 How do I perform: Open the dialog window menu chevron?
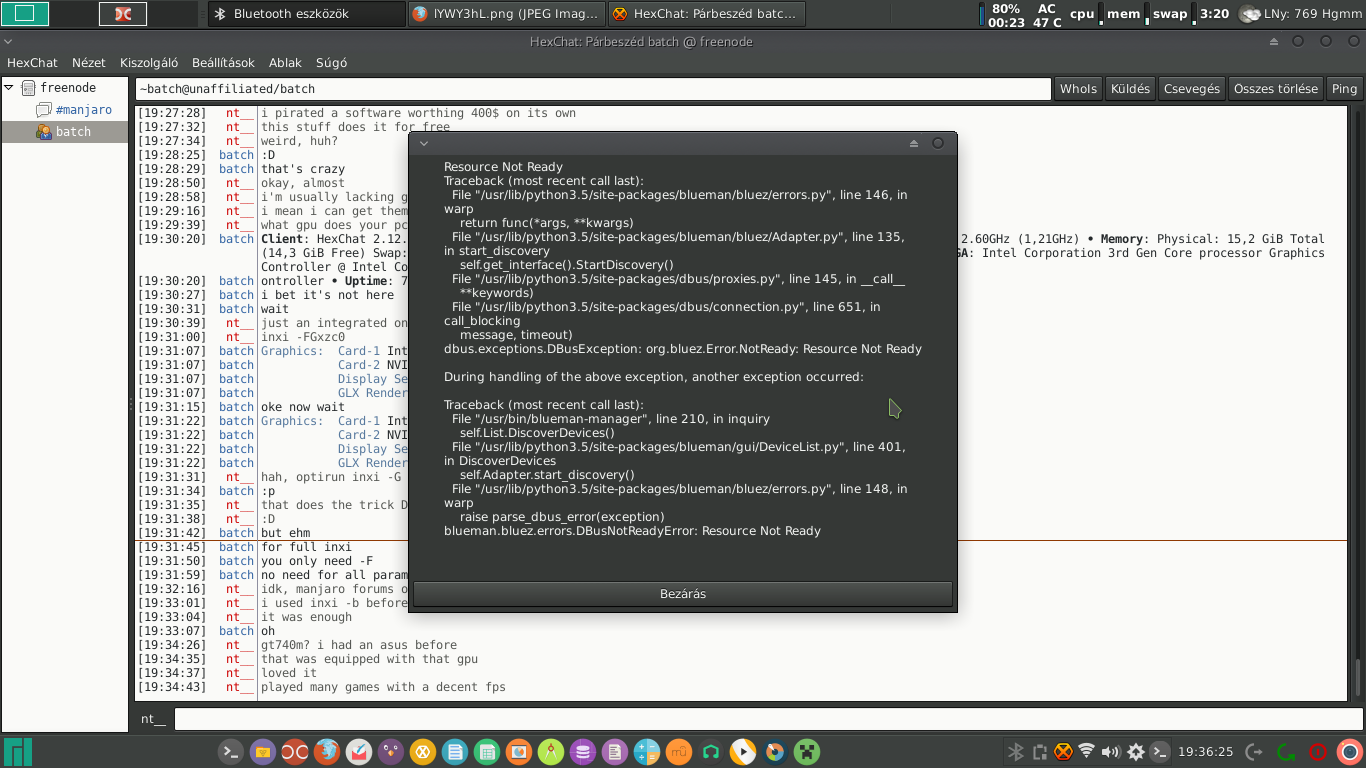click(x=424, y=144)
